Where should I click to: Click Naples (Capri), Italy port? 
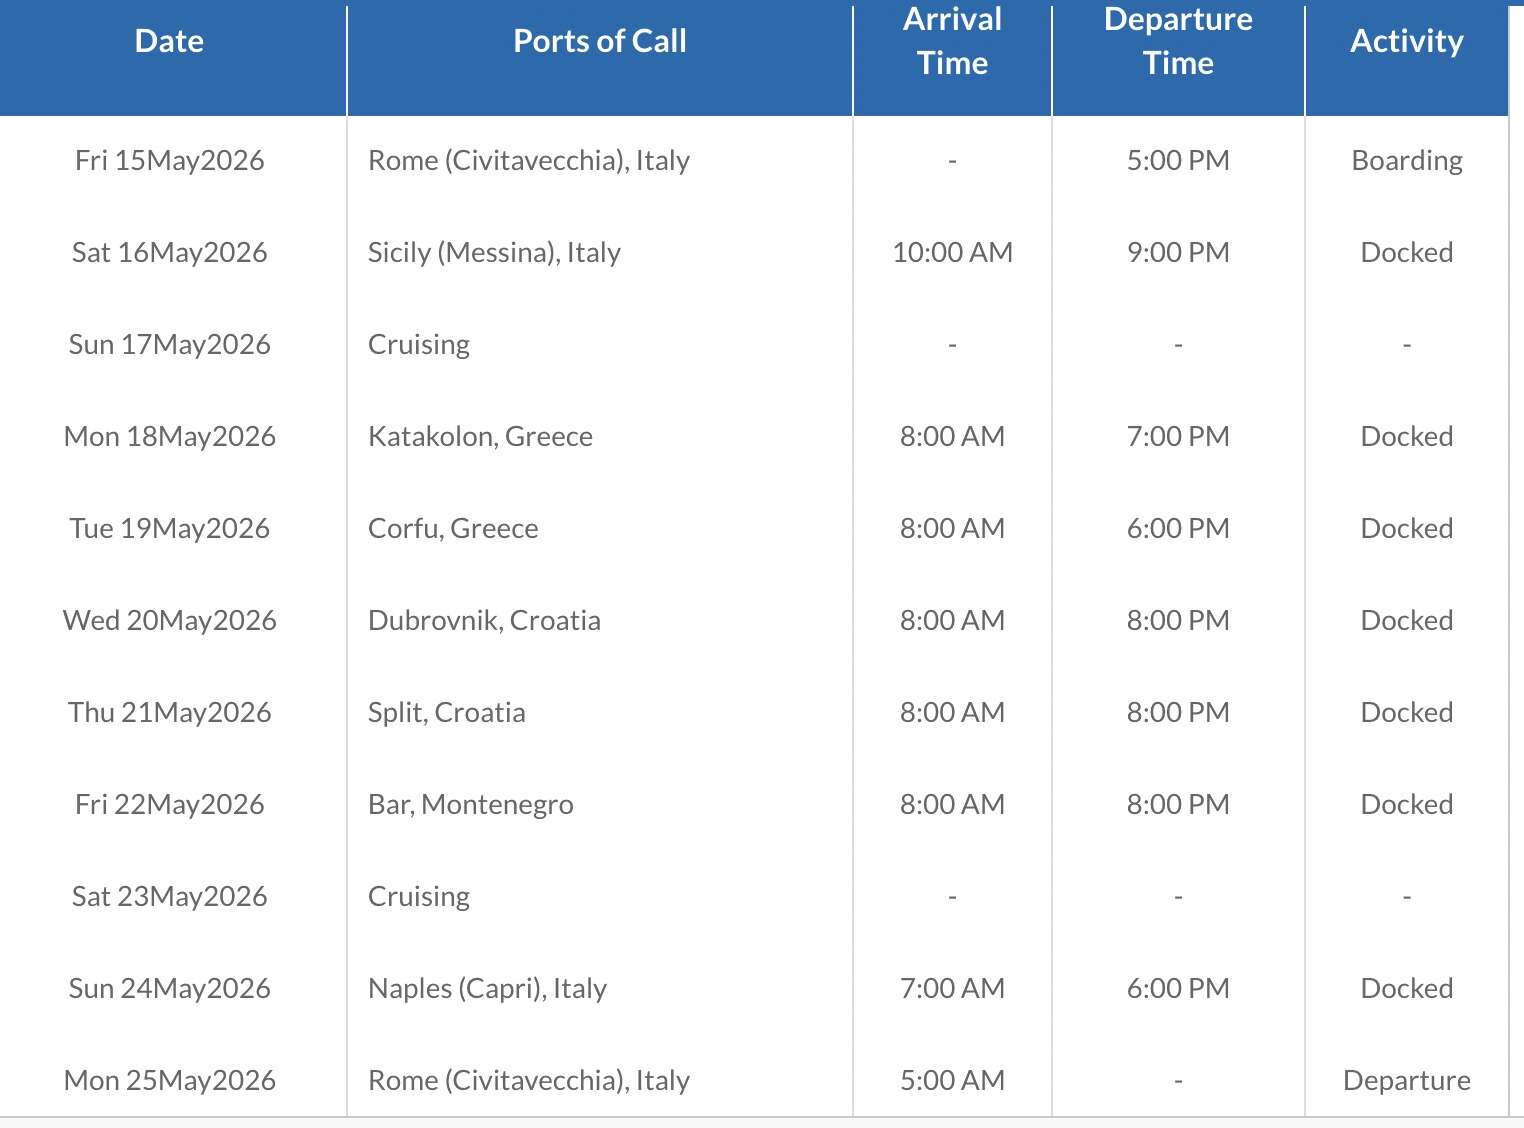point(487,988)
